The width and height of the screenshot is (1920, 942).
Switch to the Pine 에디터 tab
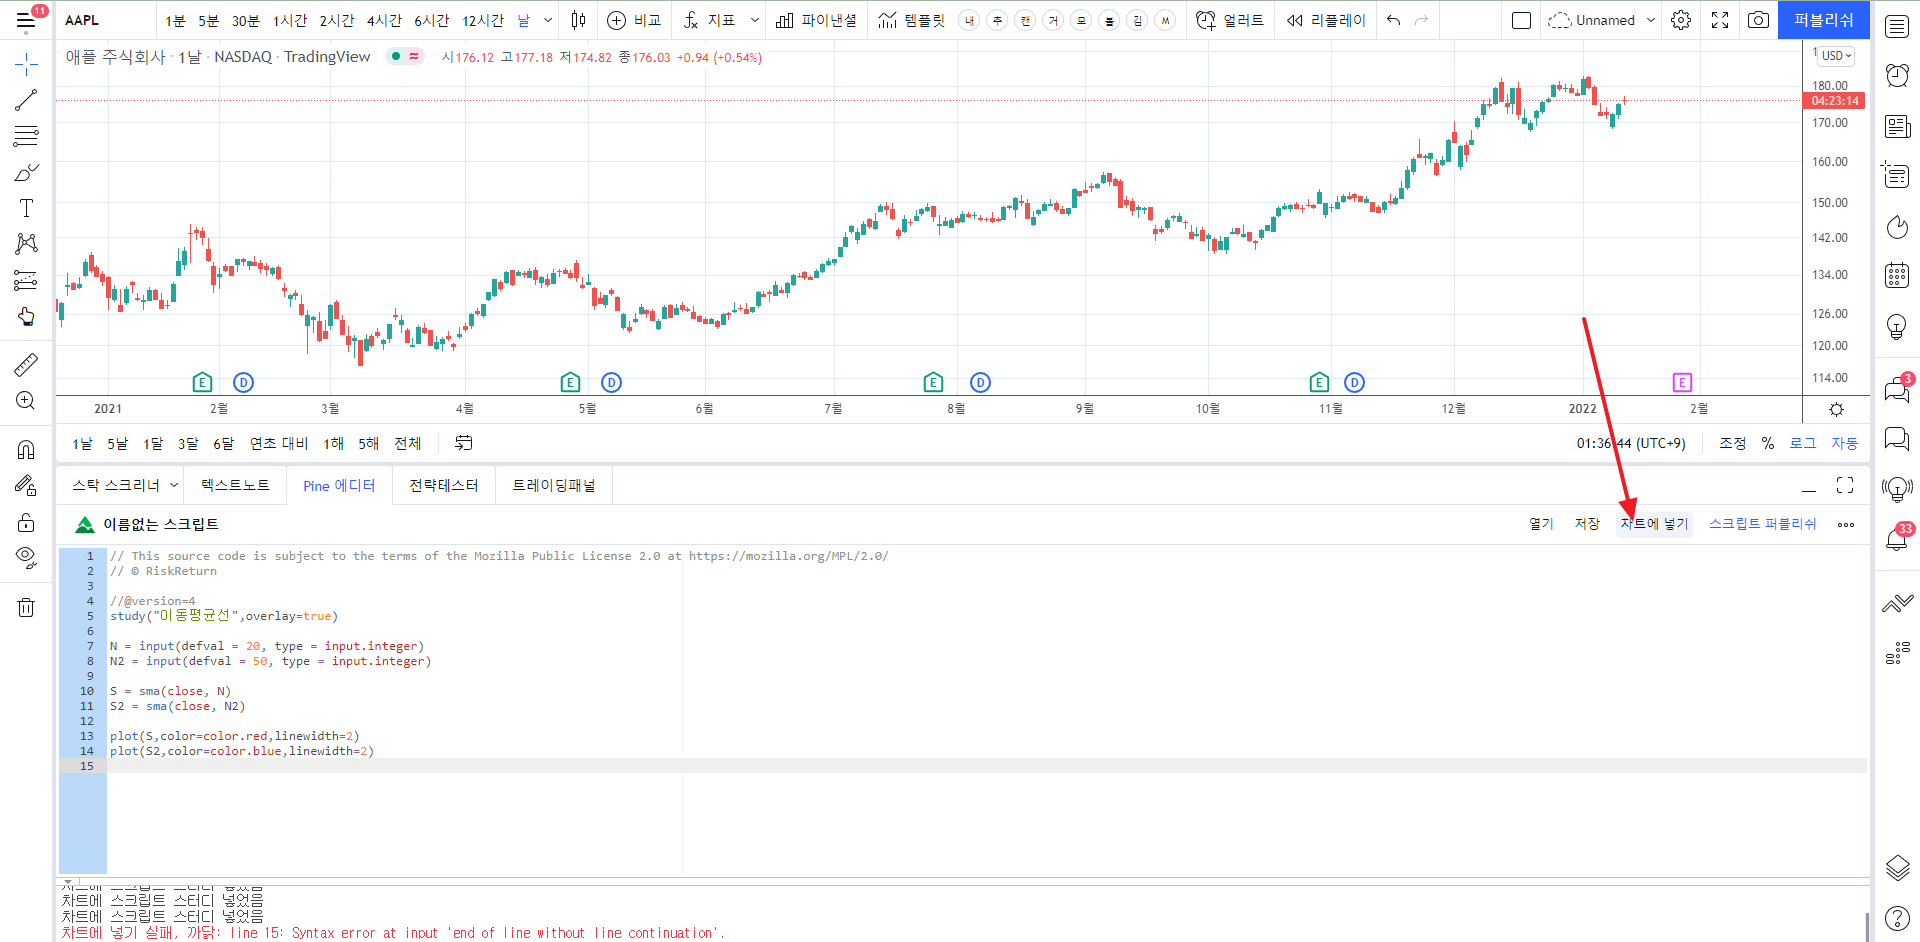[x=339, y=485]
